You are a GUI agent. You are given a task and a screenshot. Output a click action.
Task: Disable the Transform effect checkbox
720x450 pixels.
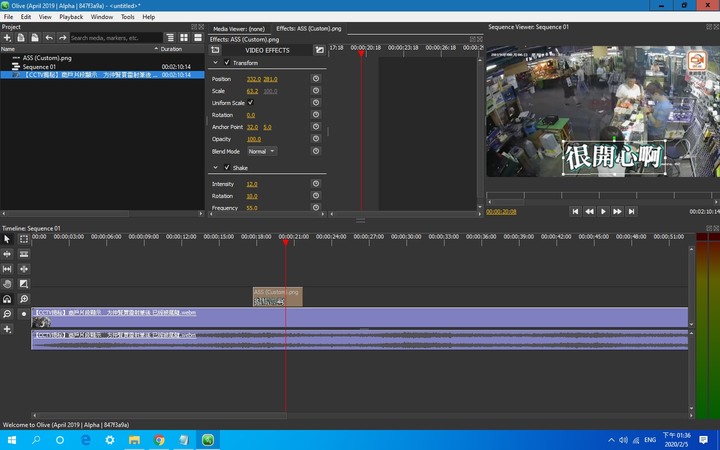coord(227,62)
